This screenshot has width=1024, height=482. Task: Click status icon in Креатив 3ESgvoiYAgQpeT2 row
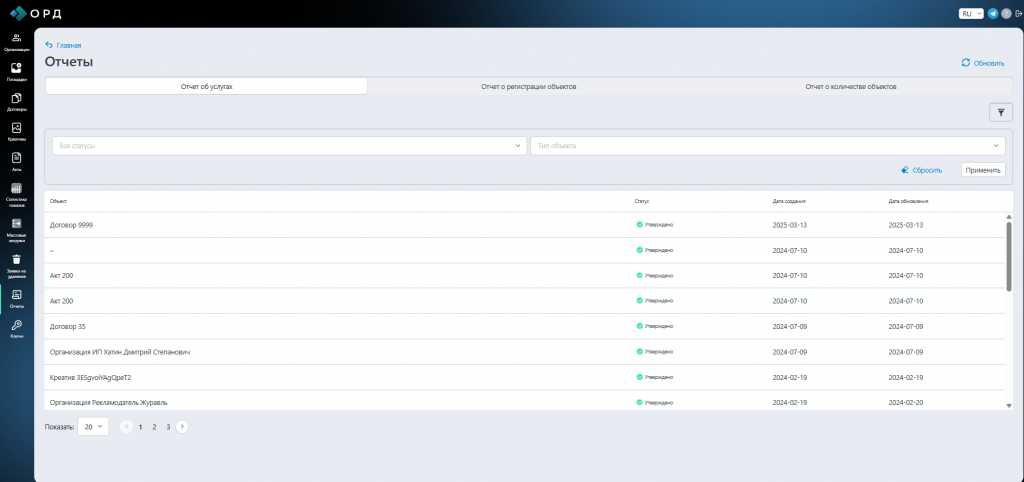pyautogui.click(x=639, y=377)
